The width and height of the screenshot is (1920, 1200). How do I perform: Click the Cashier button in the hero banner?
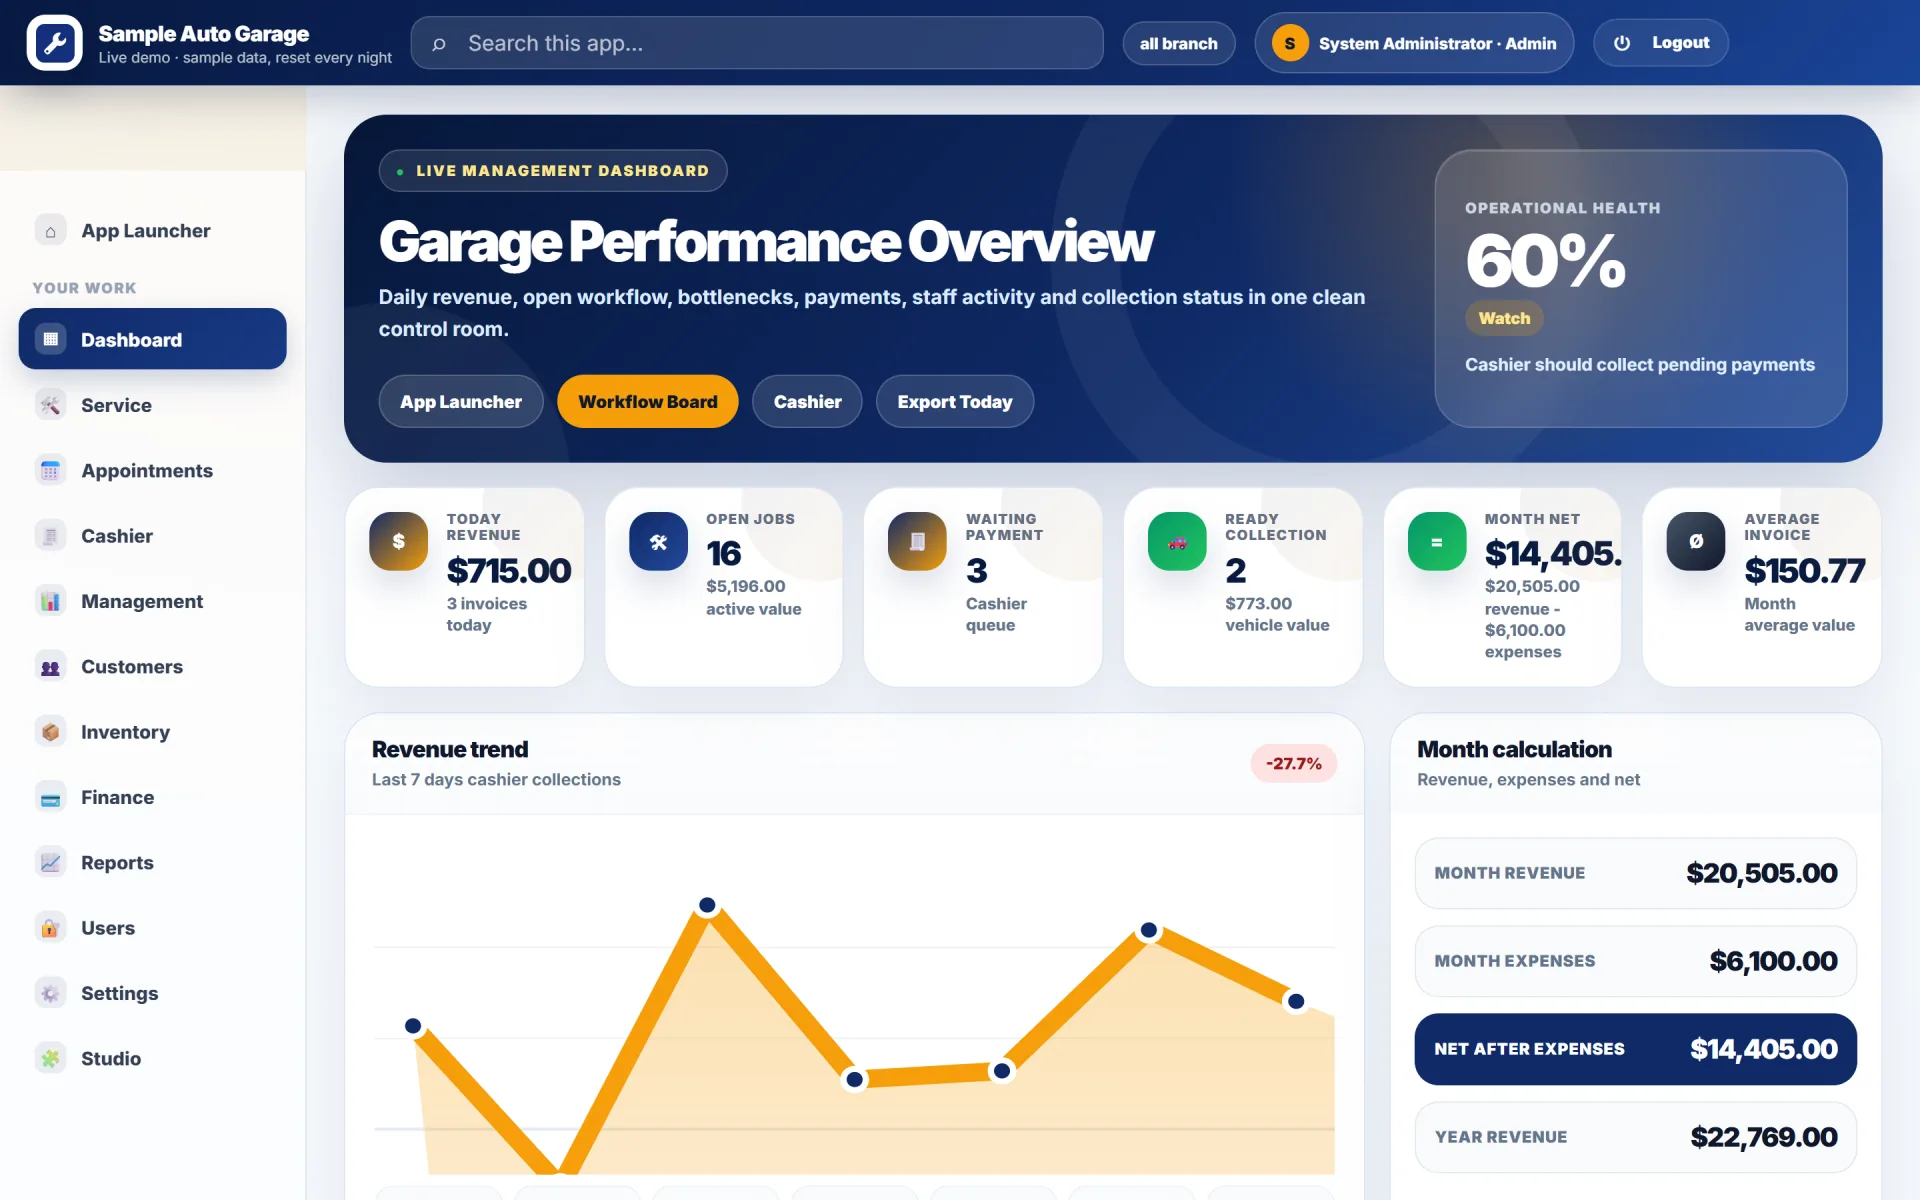tap(807, 402)
